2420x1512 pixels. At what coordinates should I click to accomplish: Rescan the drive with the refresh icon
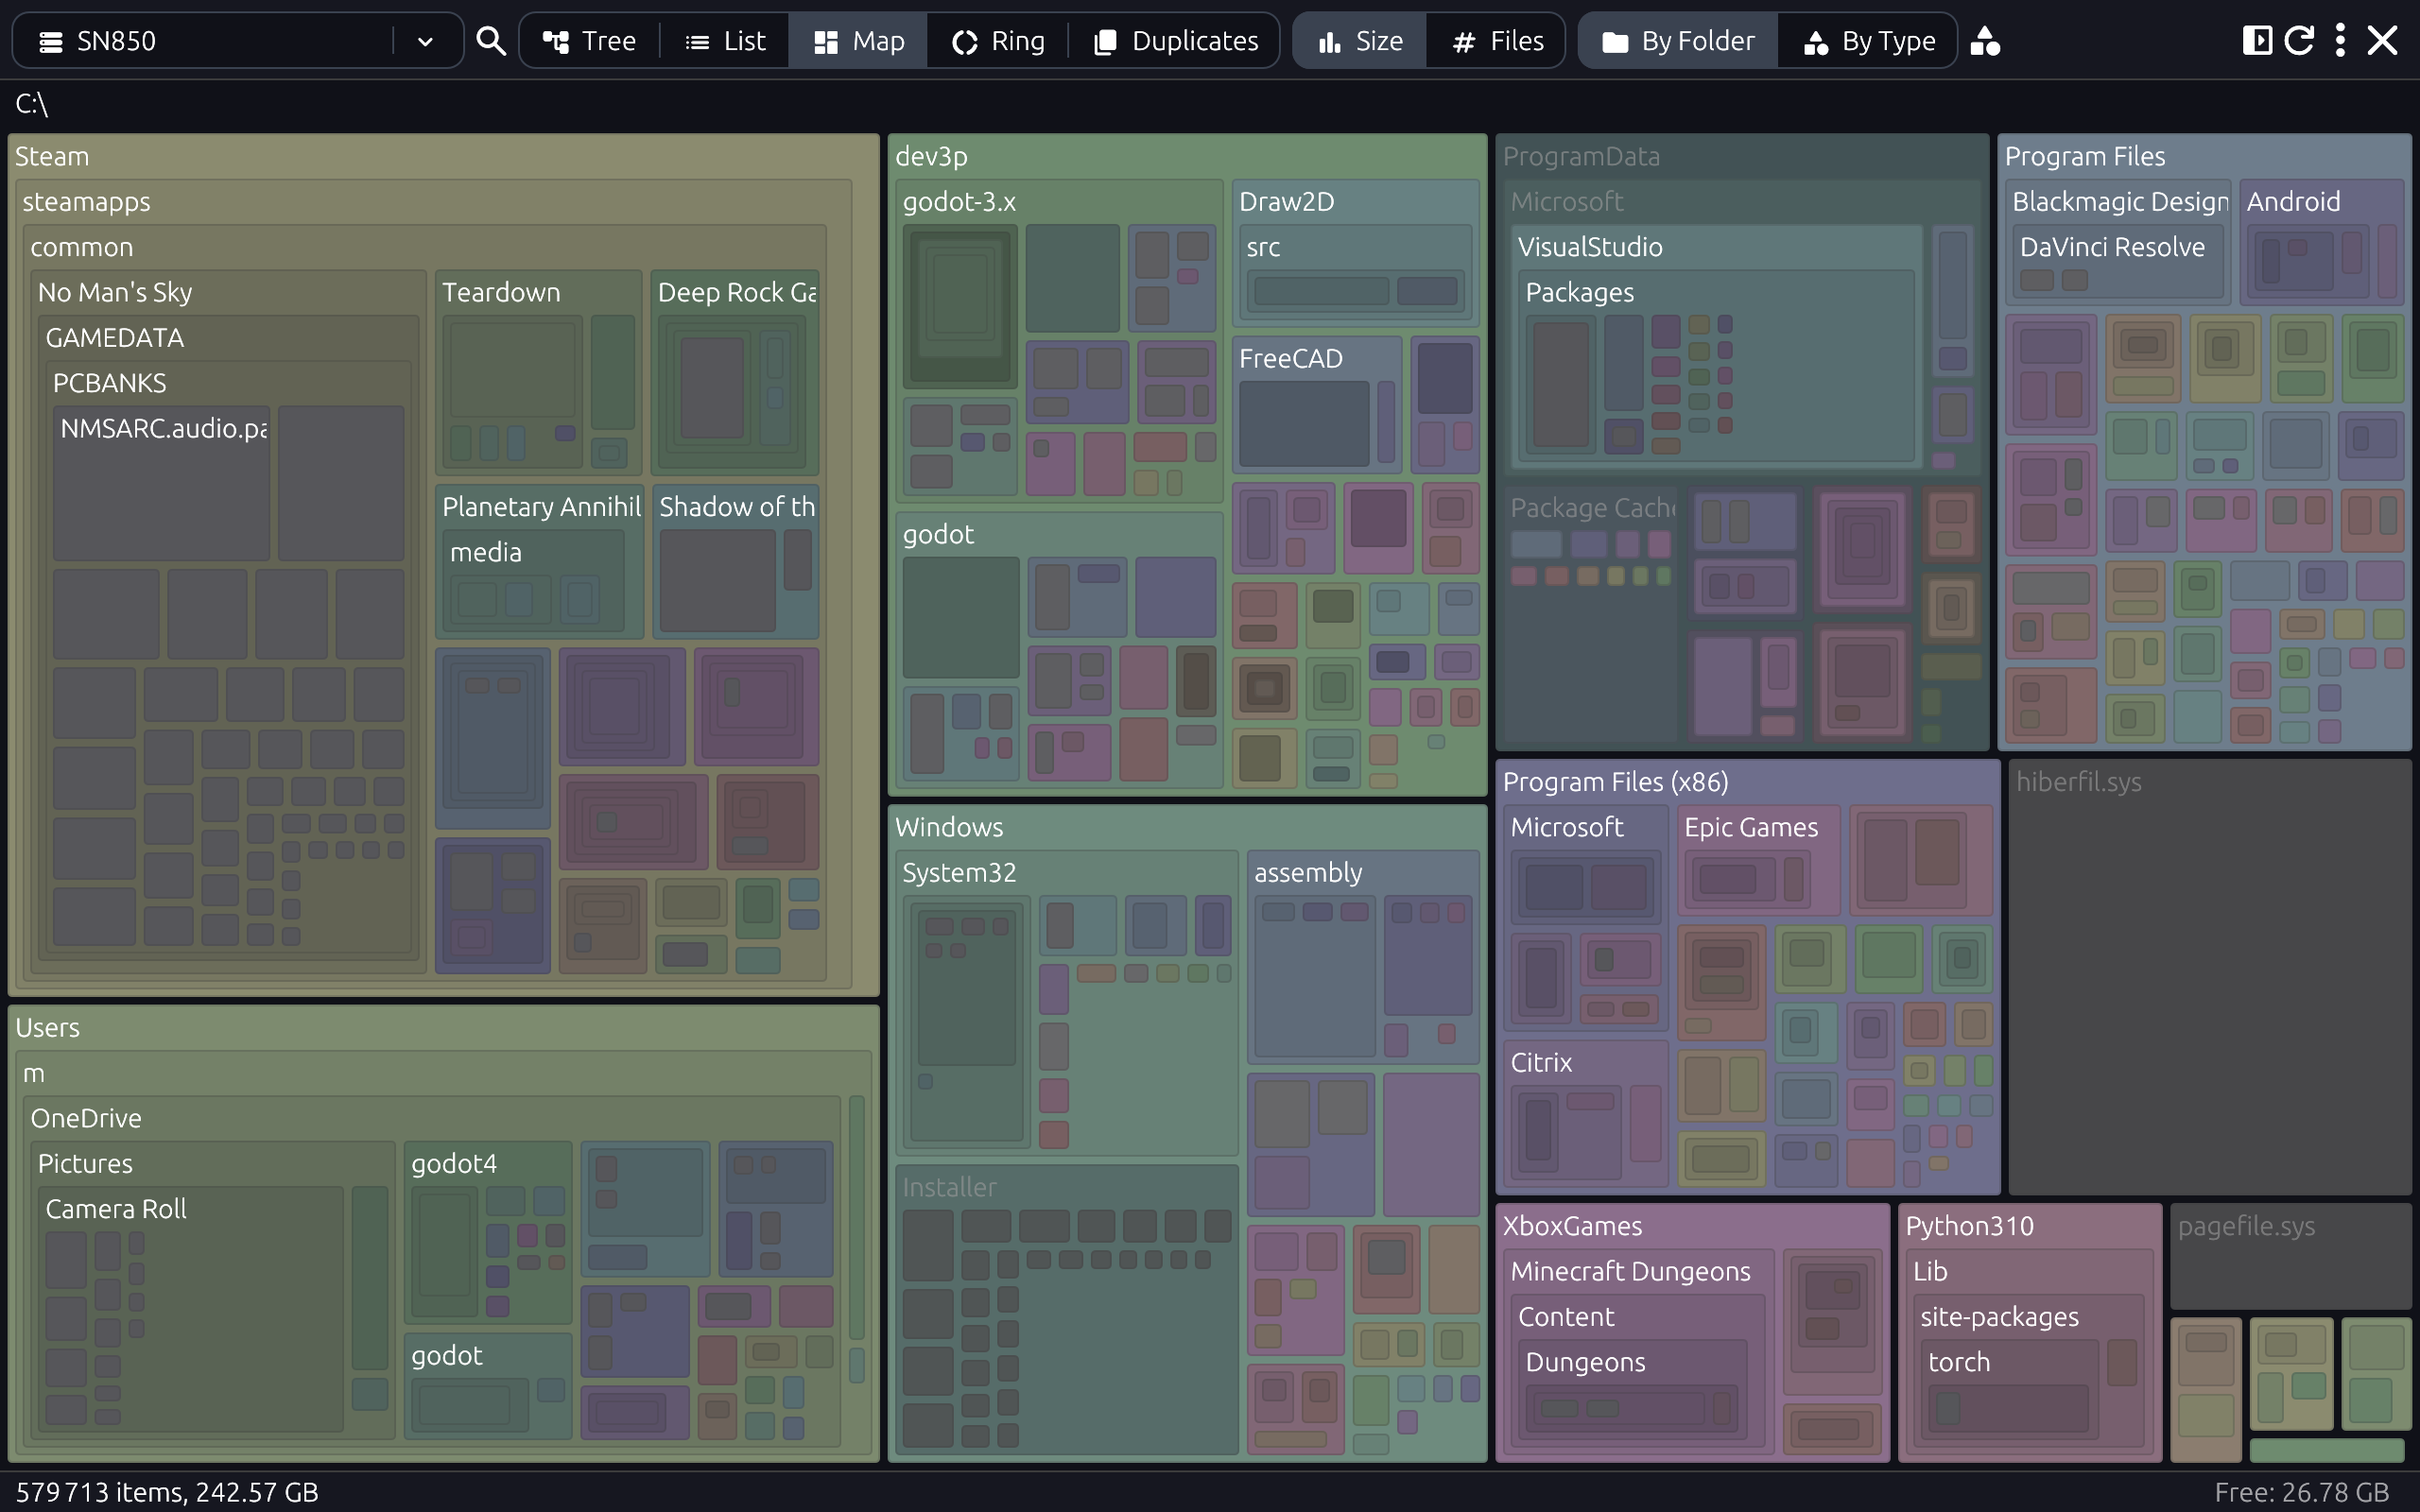click(2299, 40)
